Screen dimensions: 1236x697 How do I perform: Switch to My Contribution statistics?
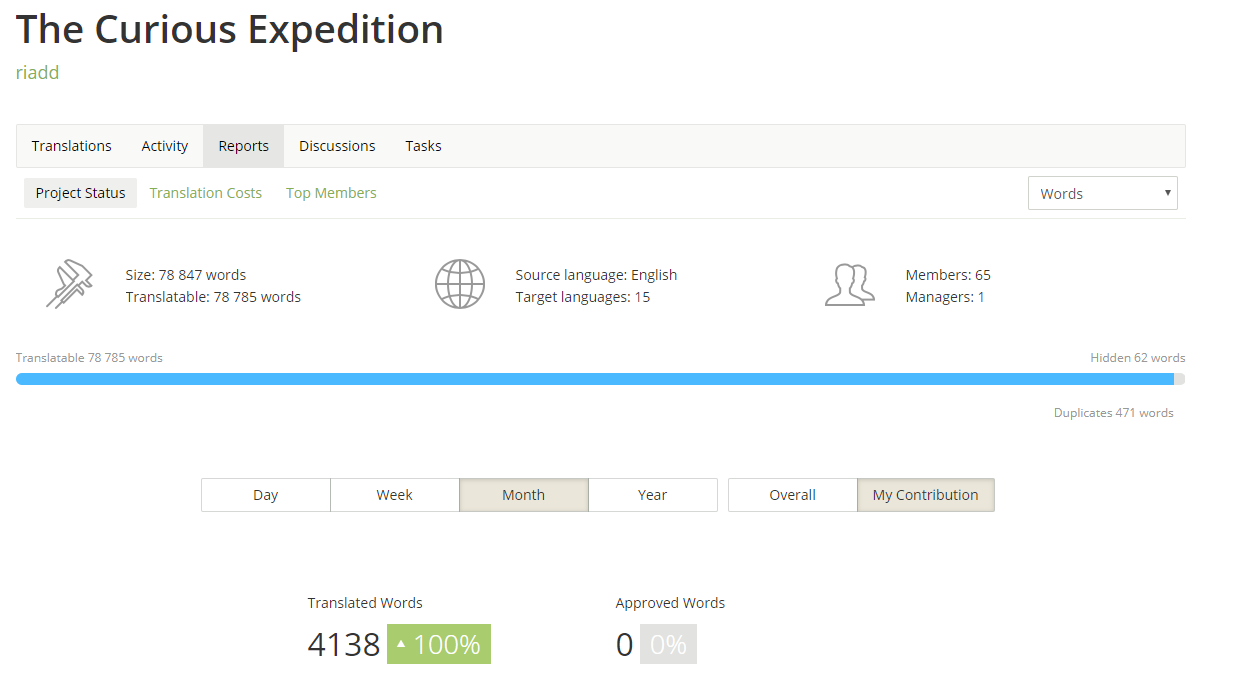pos(926,495)
